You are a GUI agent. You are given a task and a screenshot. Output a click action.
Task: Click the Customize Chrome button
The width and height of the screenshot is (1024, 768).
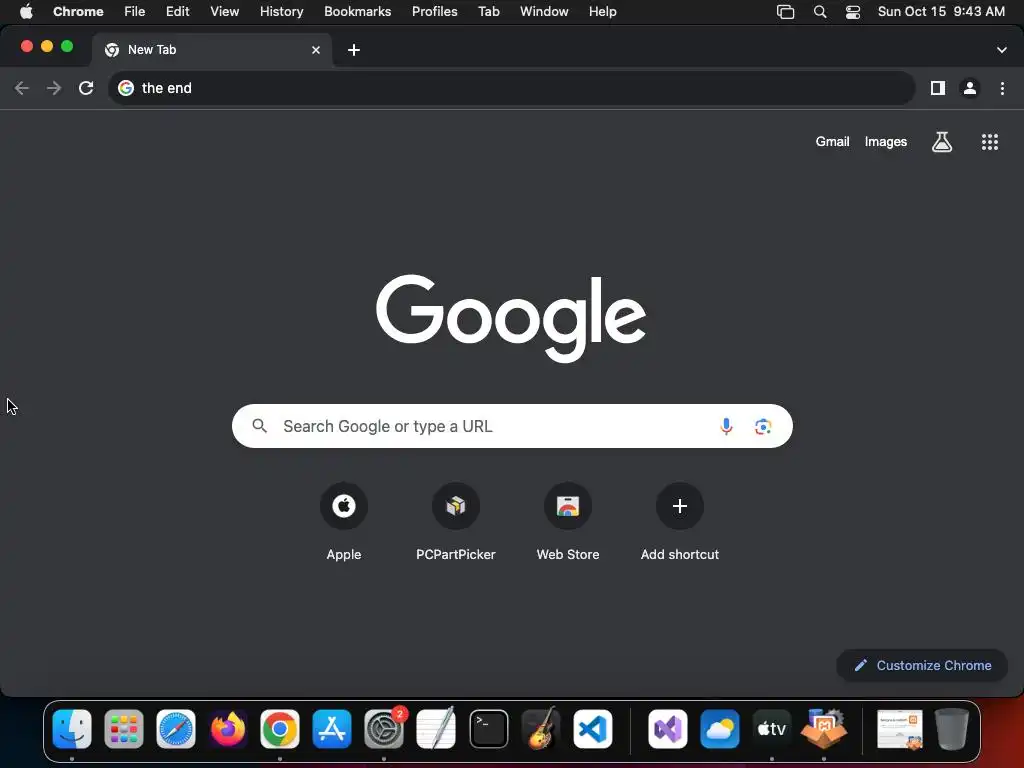coord(922,665)
